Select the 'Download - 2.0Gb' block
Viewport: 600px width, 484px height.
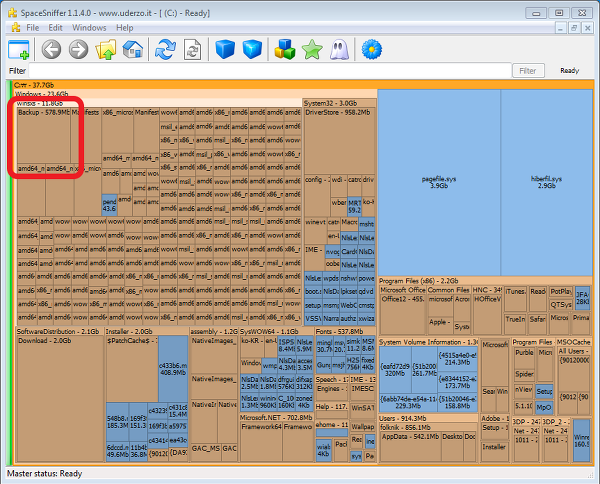click(x=60, y=399)
